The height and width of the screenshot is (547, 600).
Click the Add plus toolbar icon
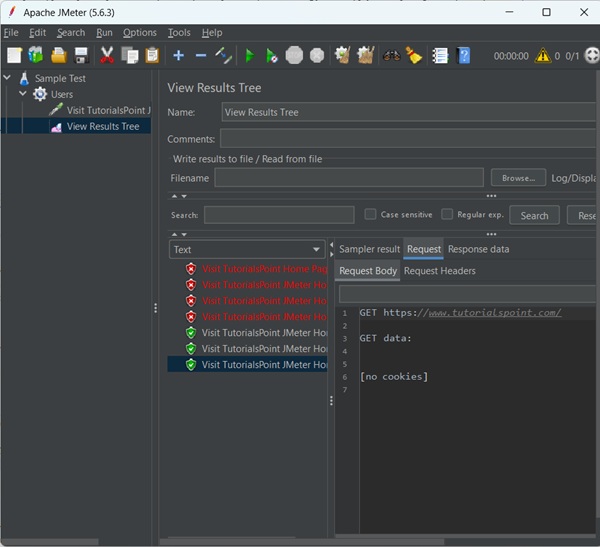click(x=178, y=55)
